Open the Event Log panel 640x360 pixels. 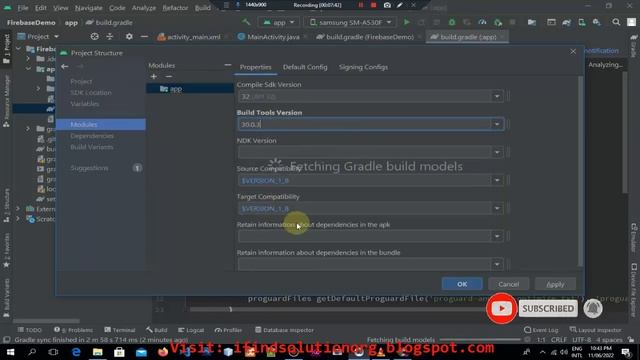coord(541,330)
